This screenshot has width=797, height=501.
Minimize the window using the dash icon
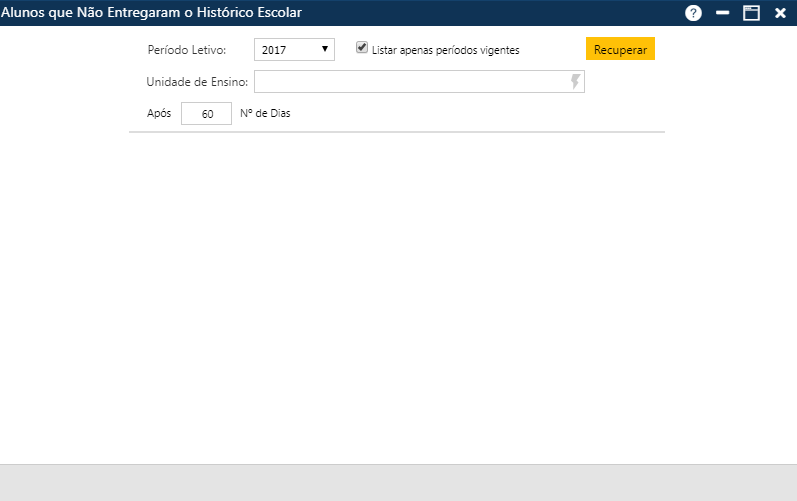coord(722,13)
